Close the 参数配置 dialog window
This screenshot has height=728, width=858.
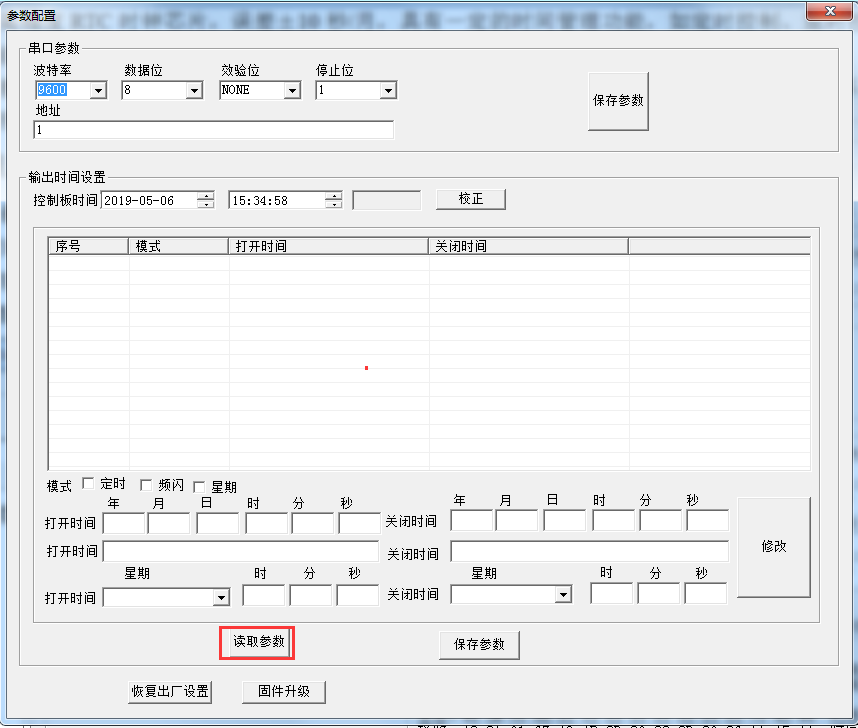click(x=829, y=11)
